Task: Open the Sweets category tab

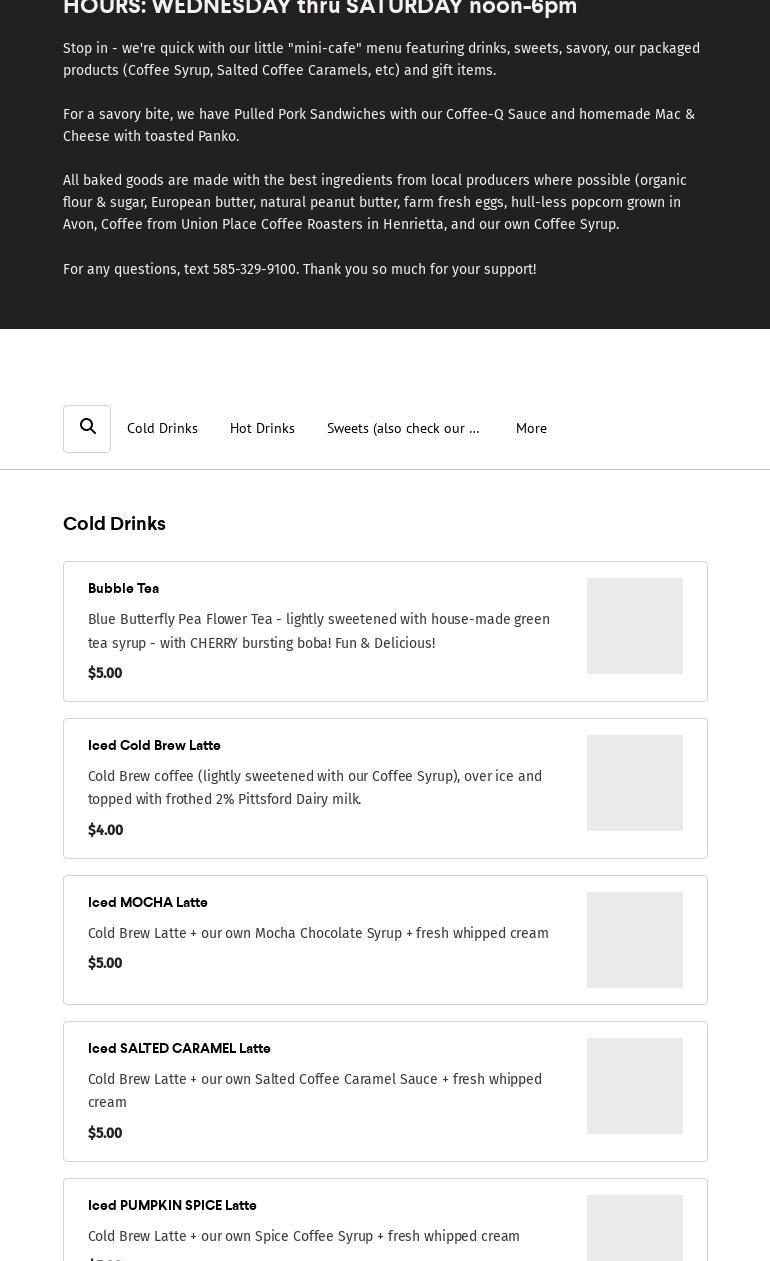Action: (x=403, y=428)
